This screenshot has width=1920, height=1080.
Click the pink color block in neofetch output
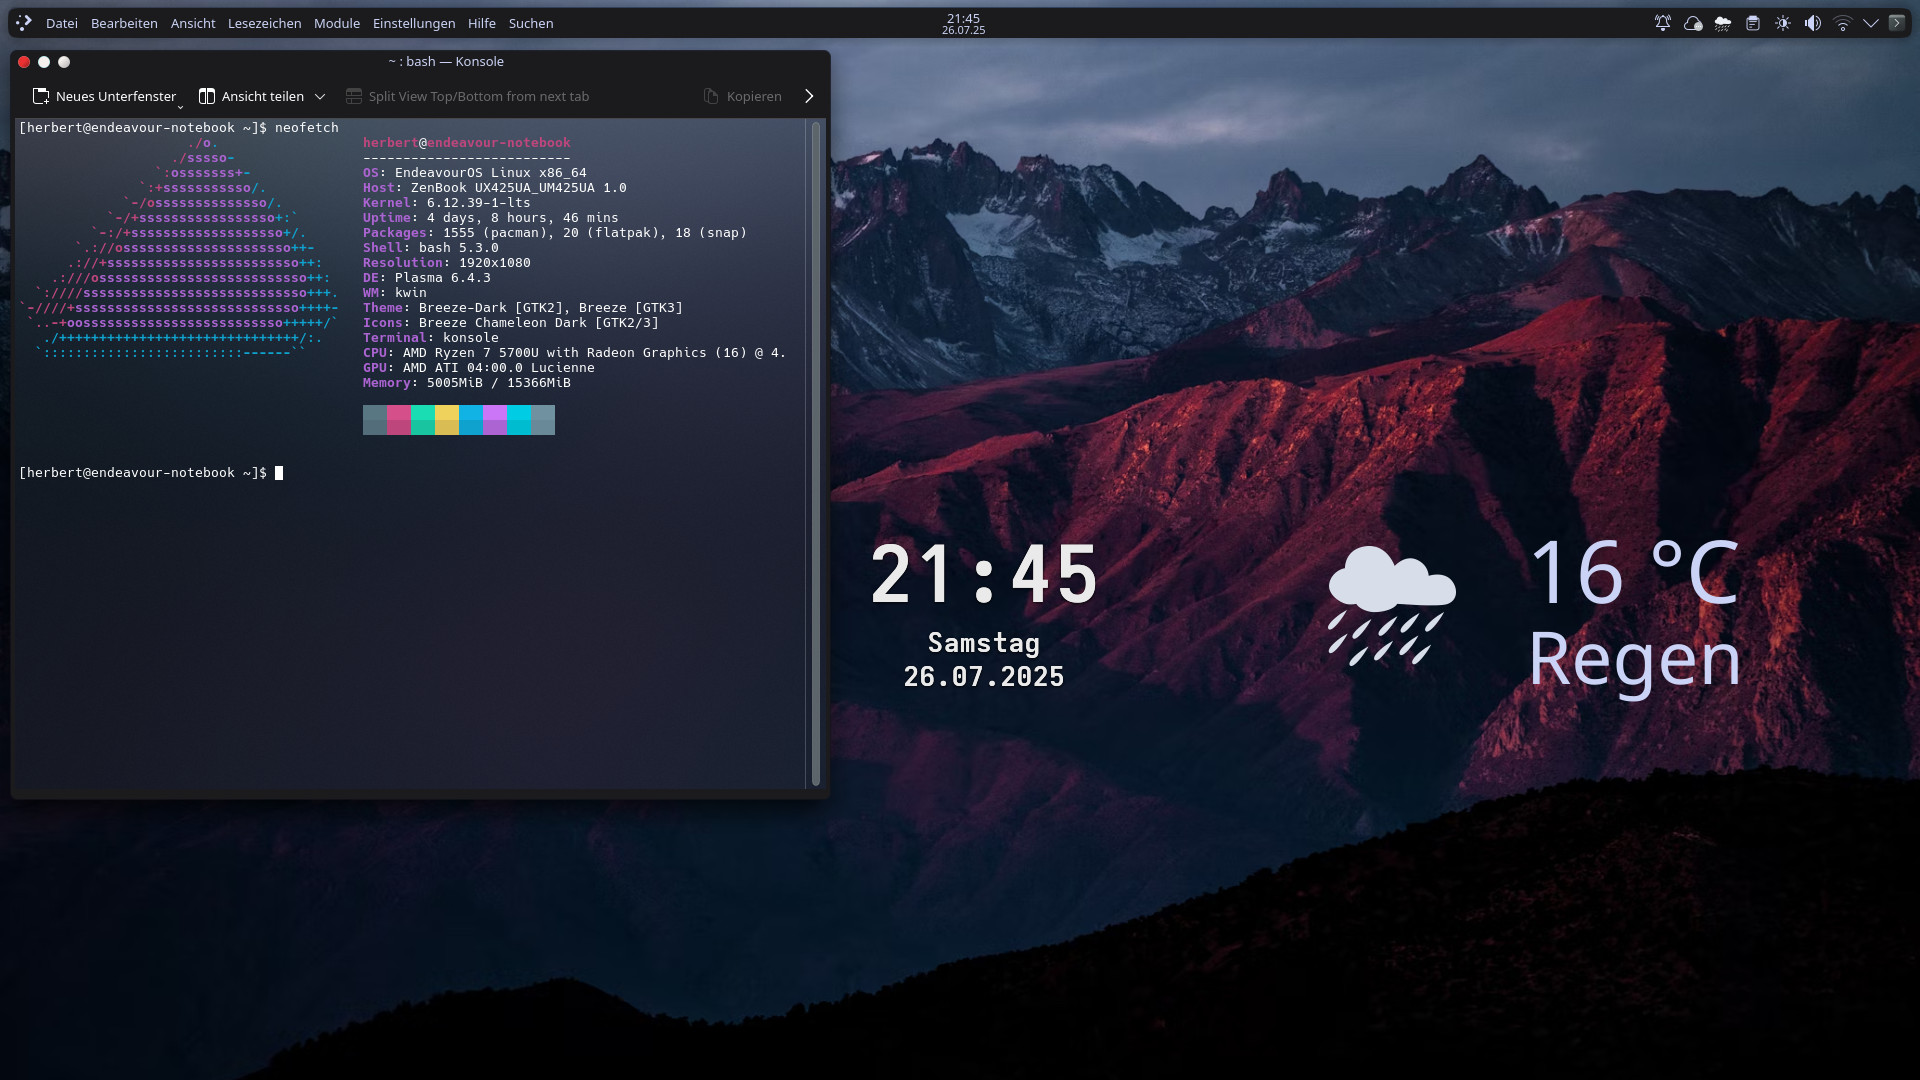click(x=398, y=420)
